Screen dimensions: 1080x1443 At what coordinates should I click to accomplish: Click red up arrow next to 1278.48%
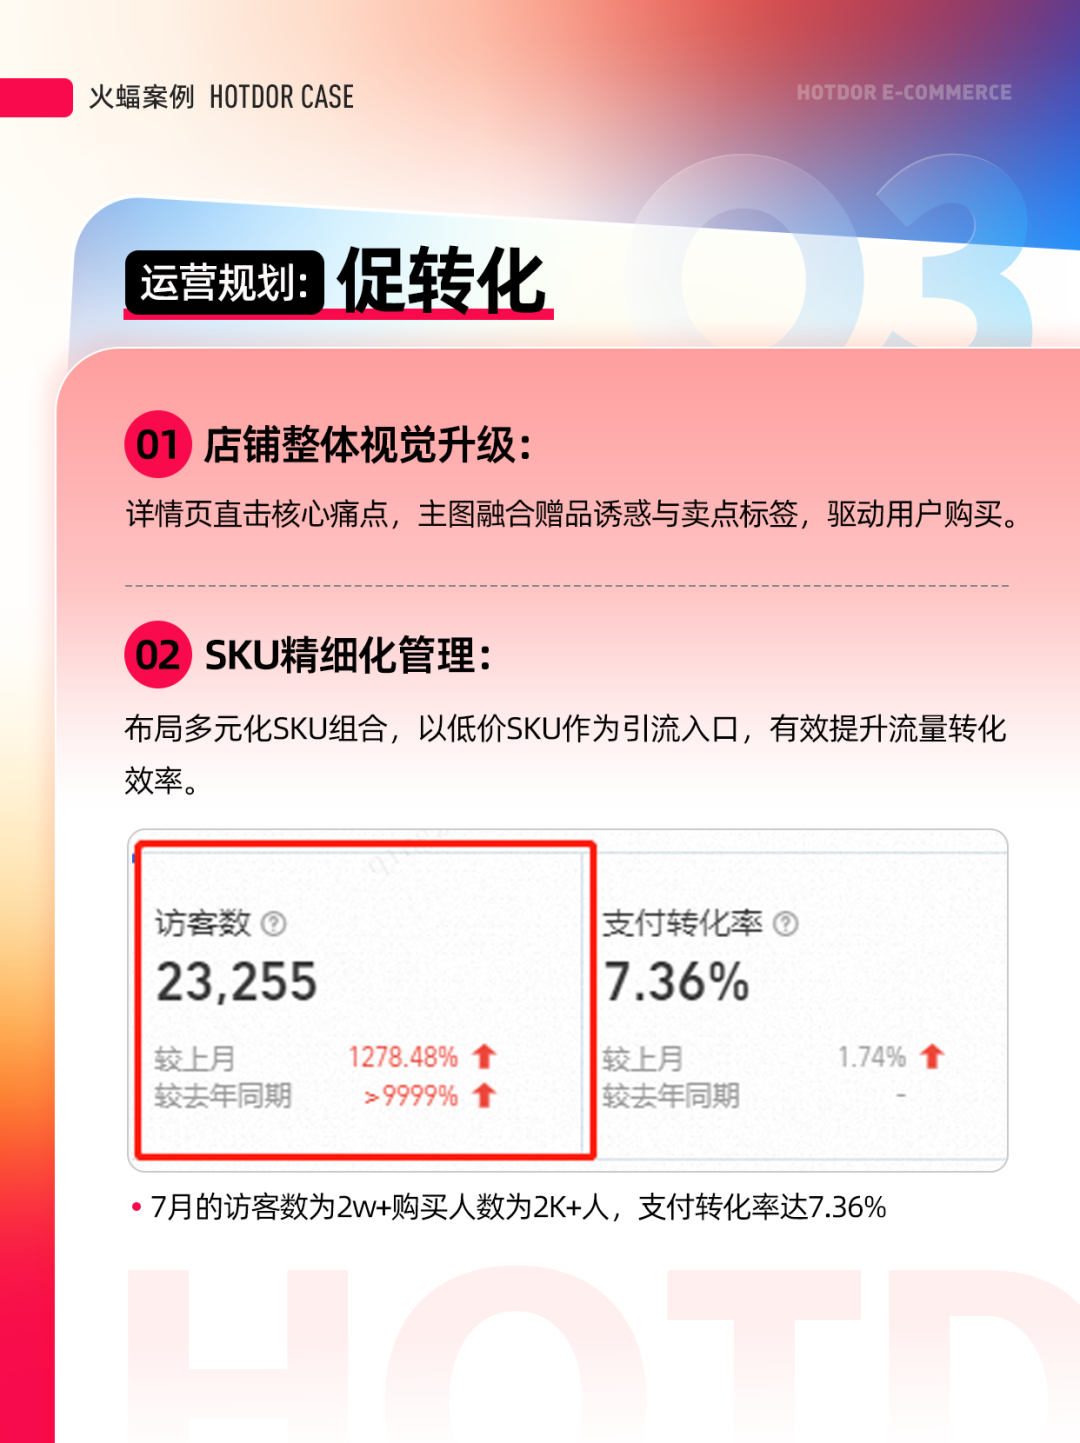(x=485, y=1056)
